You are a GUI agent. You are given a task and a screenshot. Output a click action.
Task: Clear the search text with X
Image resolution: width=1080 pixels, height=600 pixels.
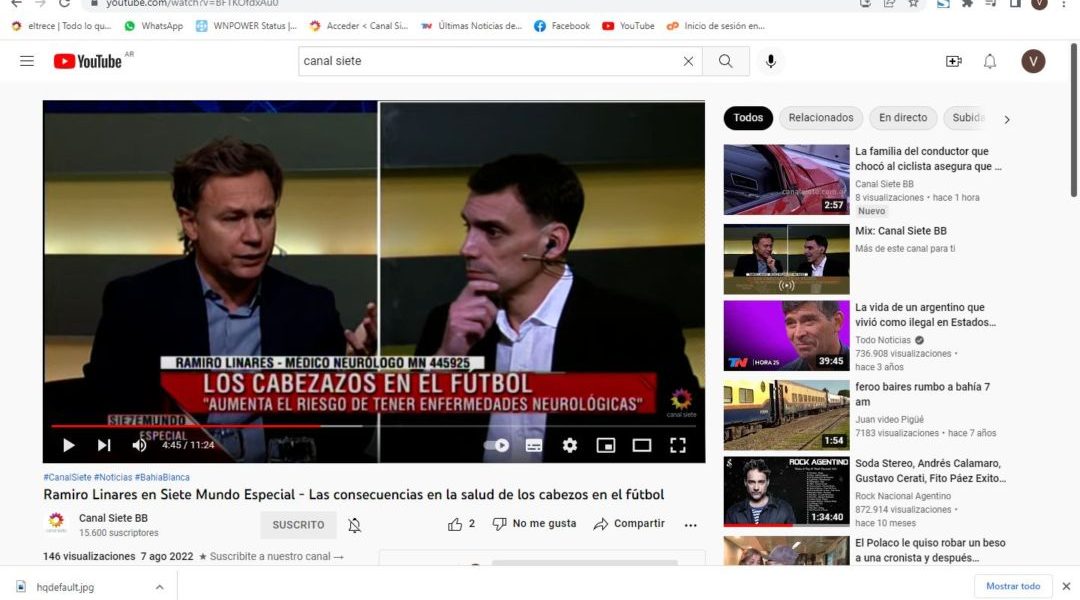click(688, 61)
